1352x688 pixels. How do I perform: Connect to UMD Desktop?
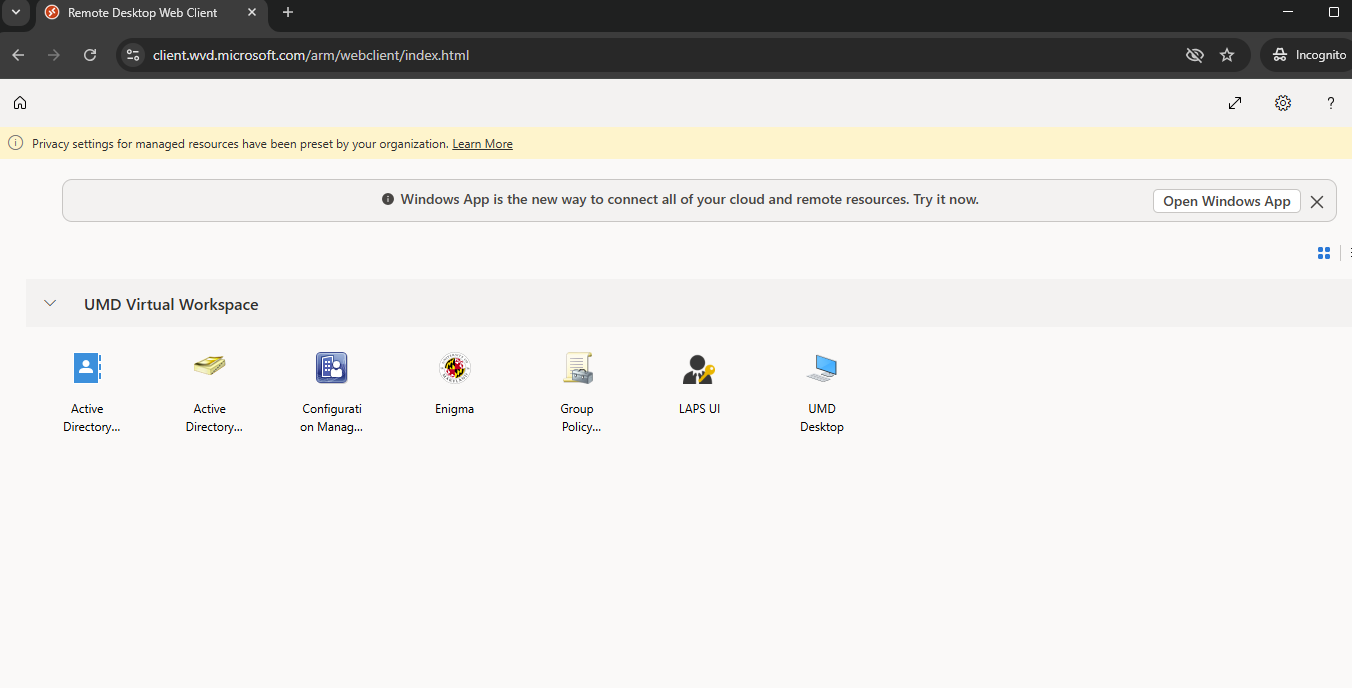(x=822, y=369)
